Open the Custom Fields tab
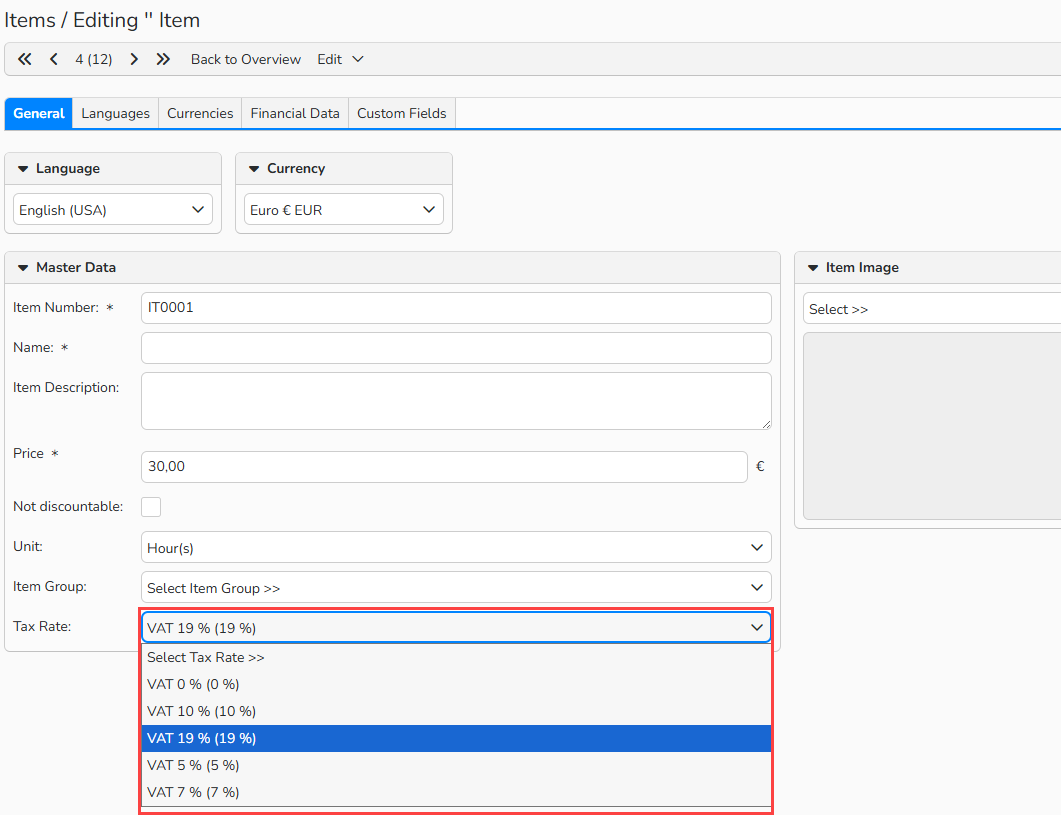The height and width of the screenshot is (815, 1061). (401, 114)
